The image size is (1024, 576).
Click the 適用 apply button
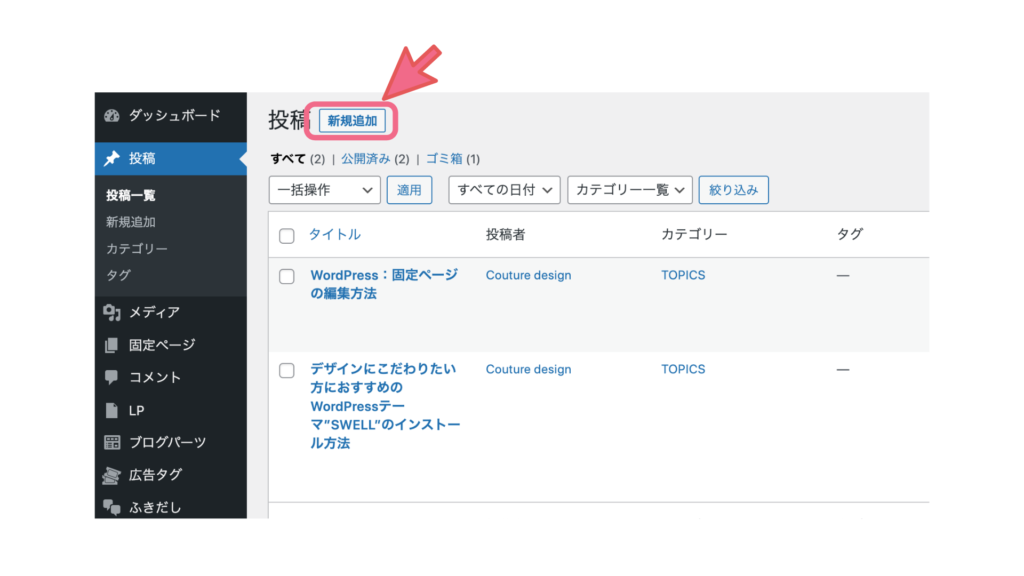coord(409,190)
